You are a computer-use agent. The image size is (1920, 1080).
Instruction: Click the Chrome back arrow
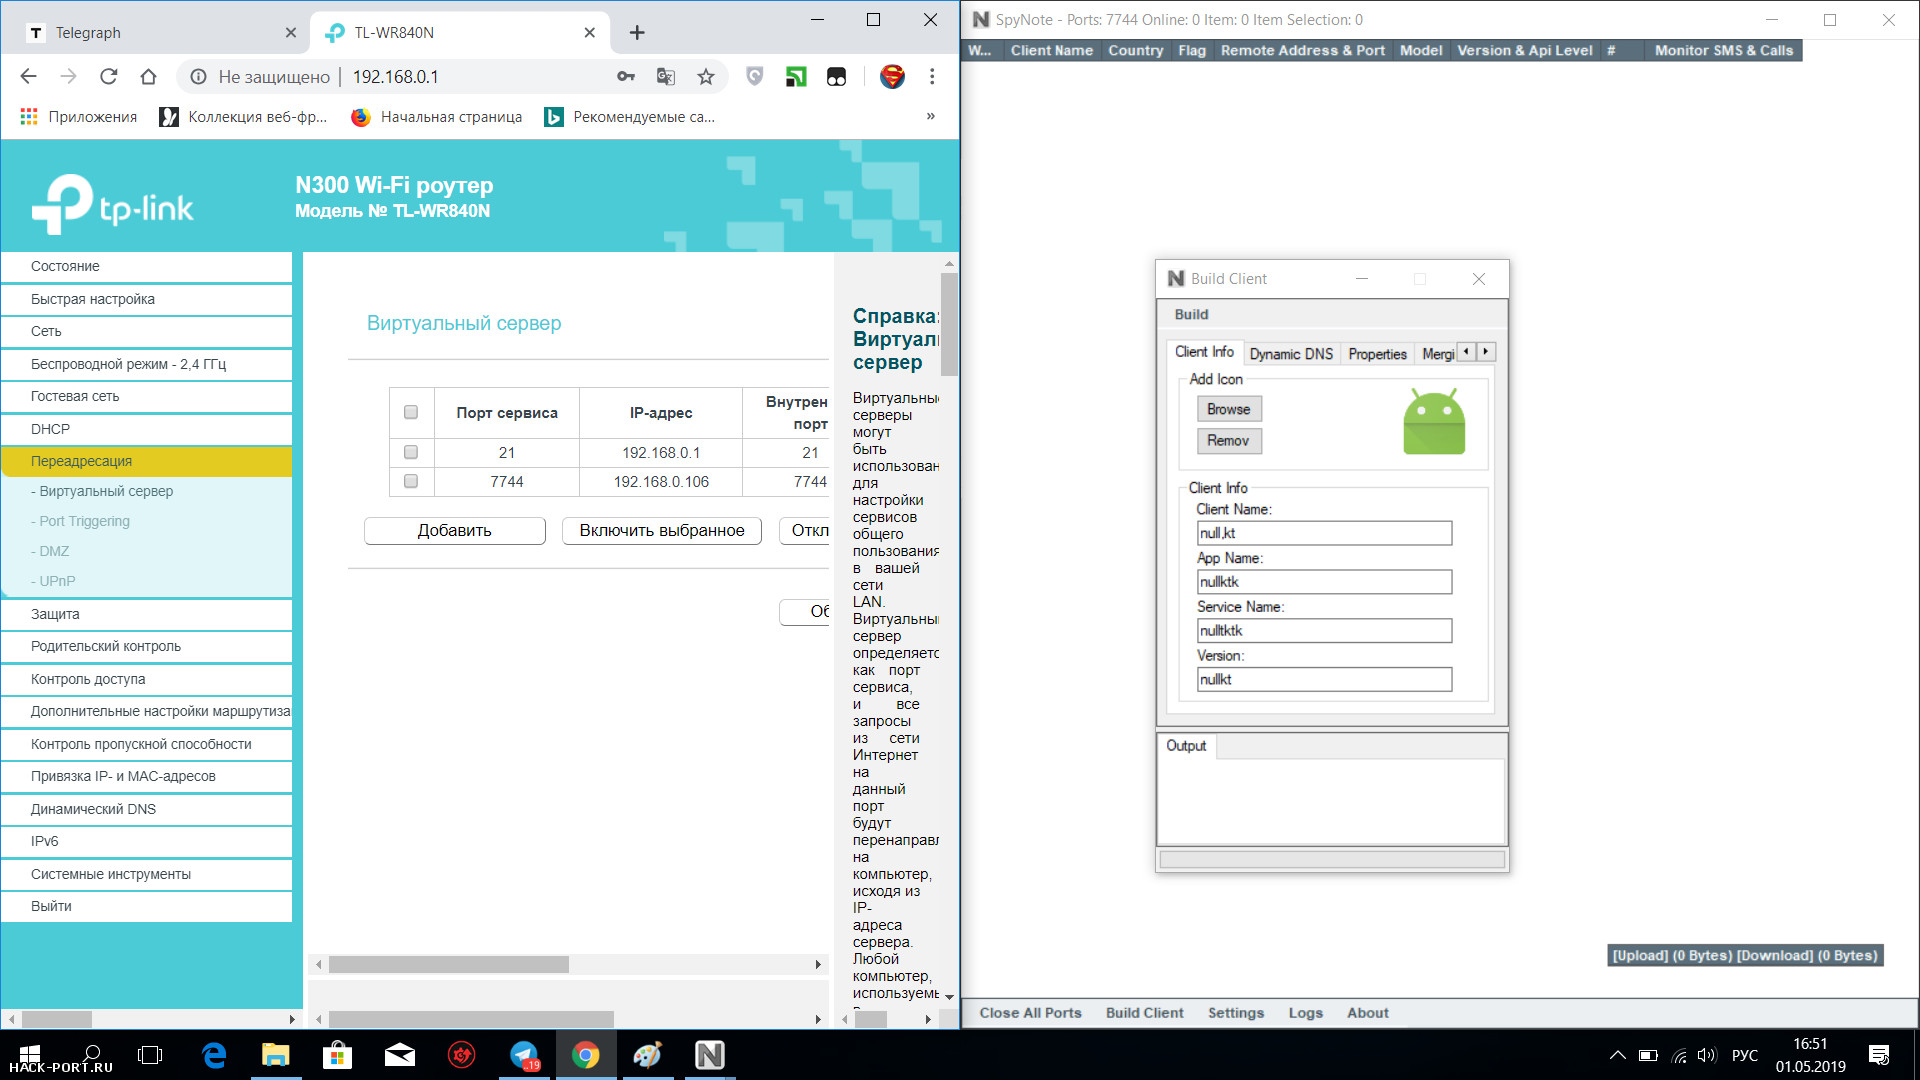[28, 77]
